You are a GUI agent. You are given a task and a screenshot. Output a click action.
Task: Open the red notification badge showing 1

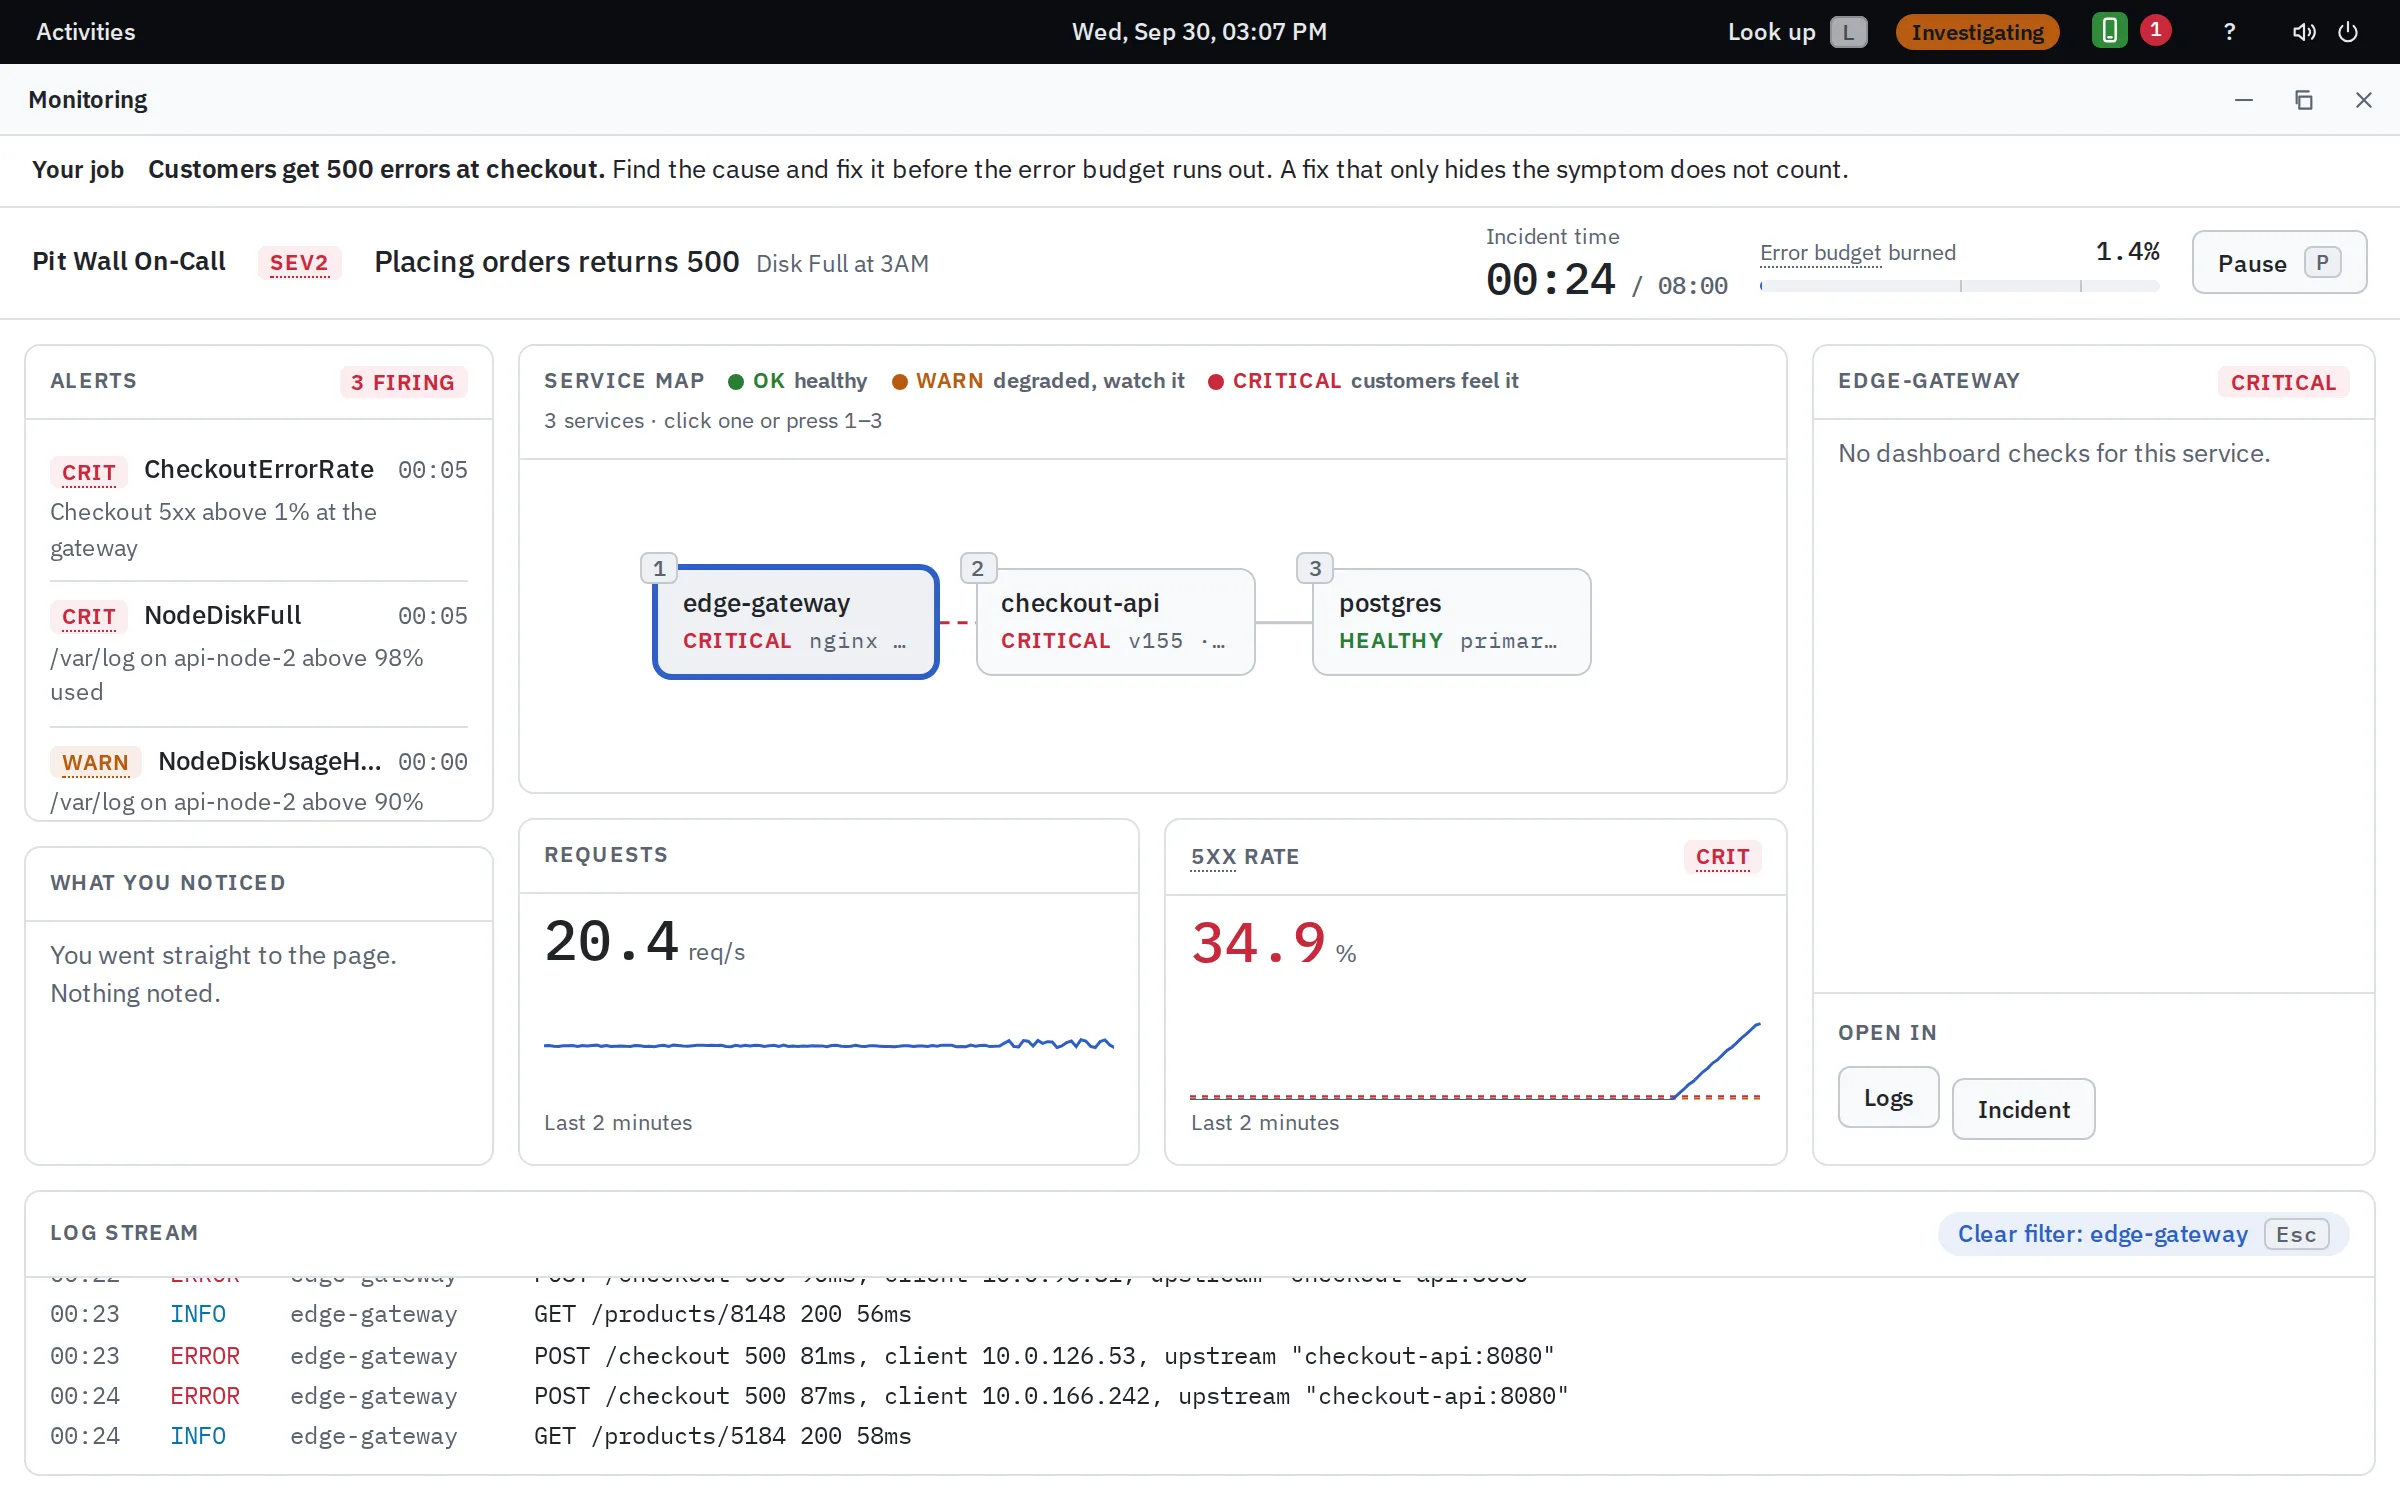click(2155, 30)
